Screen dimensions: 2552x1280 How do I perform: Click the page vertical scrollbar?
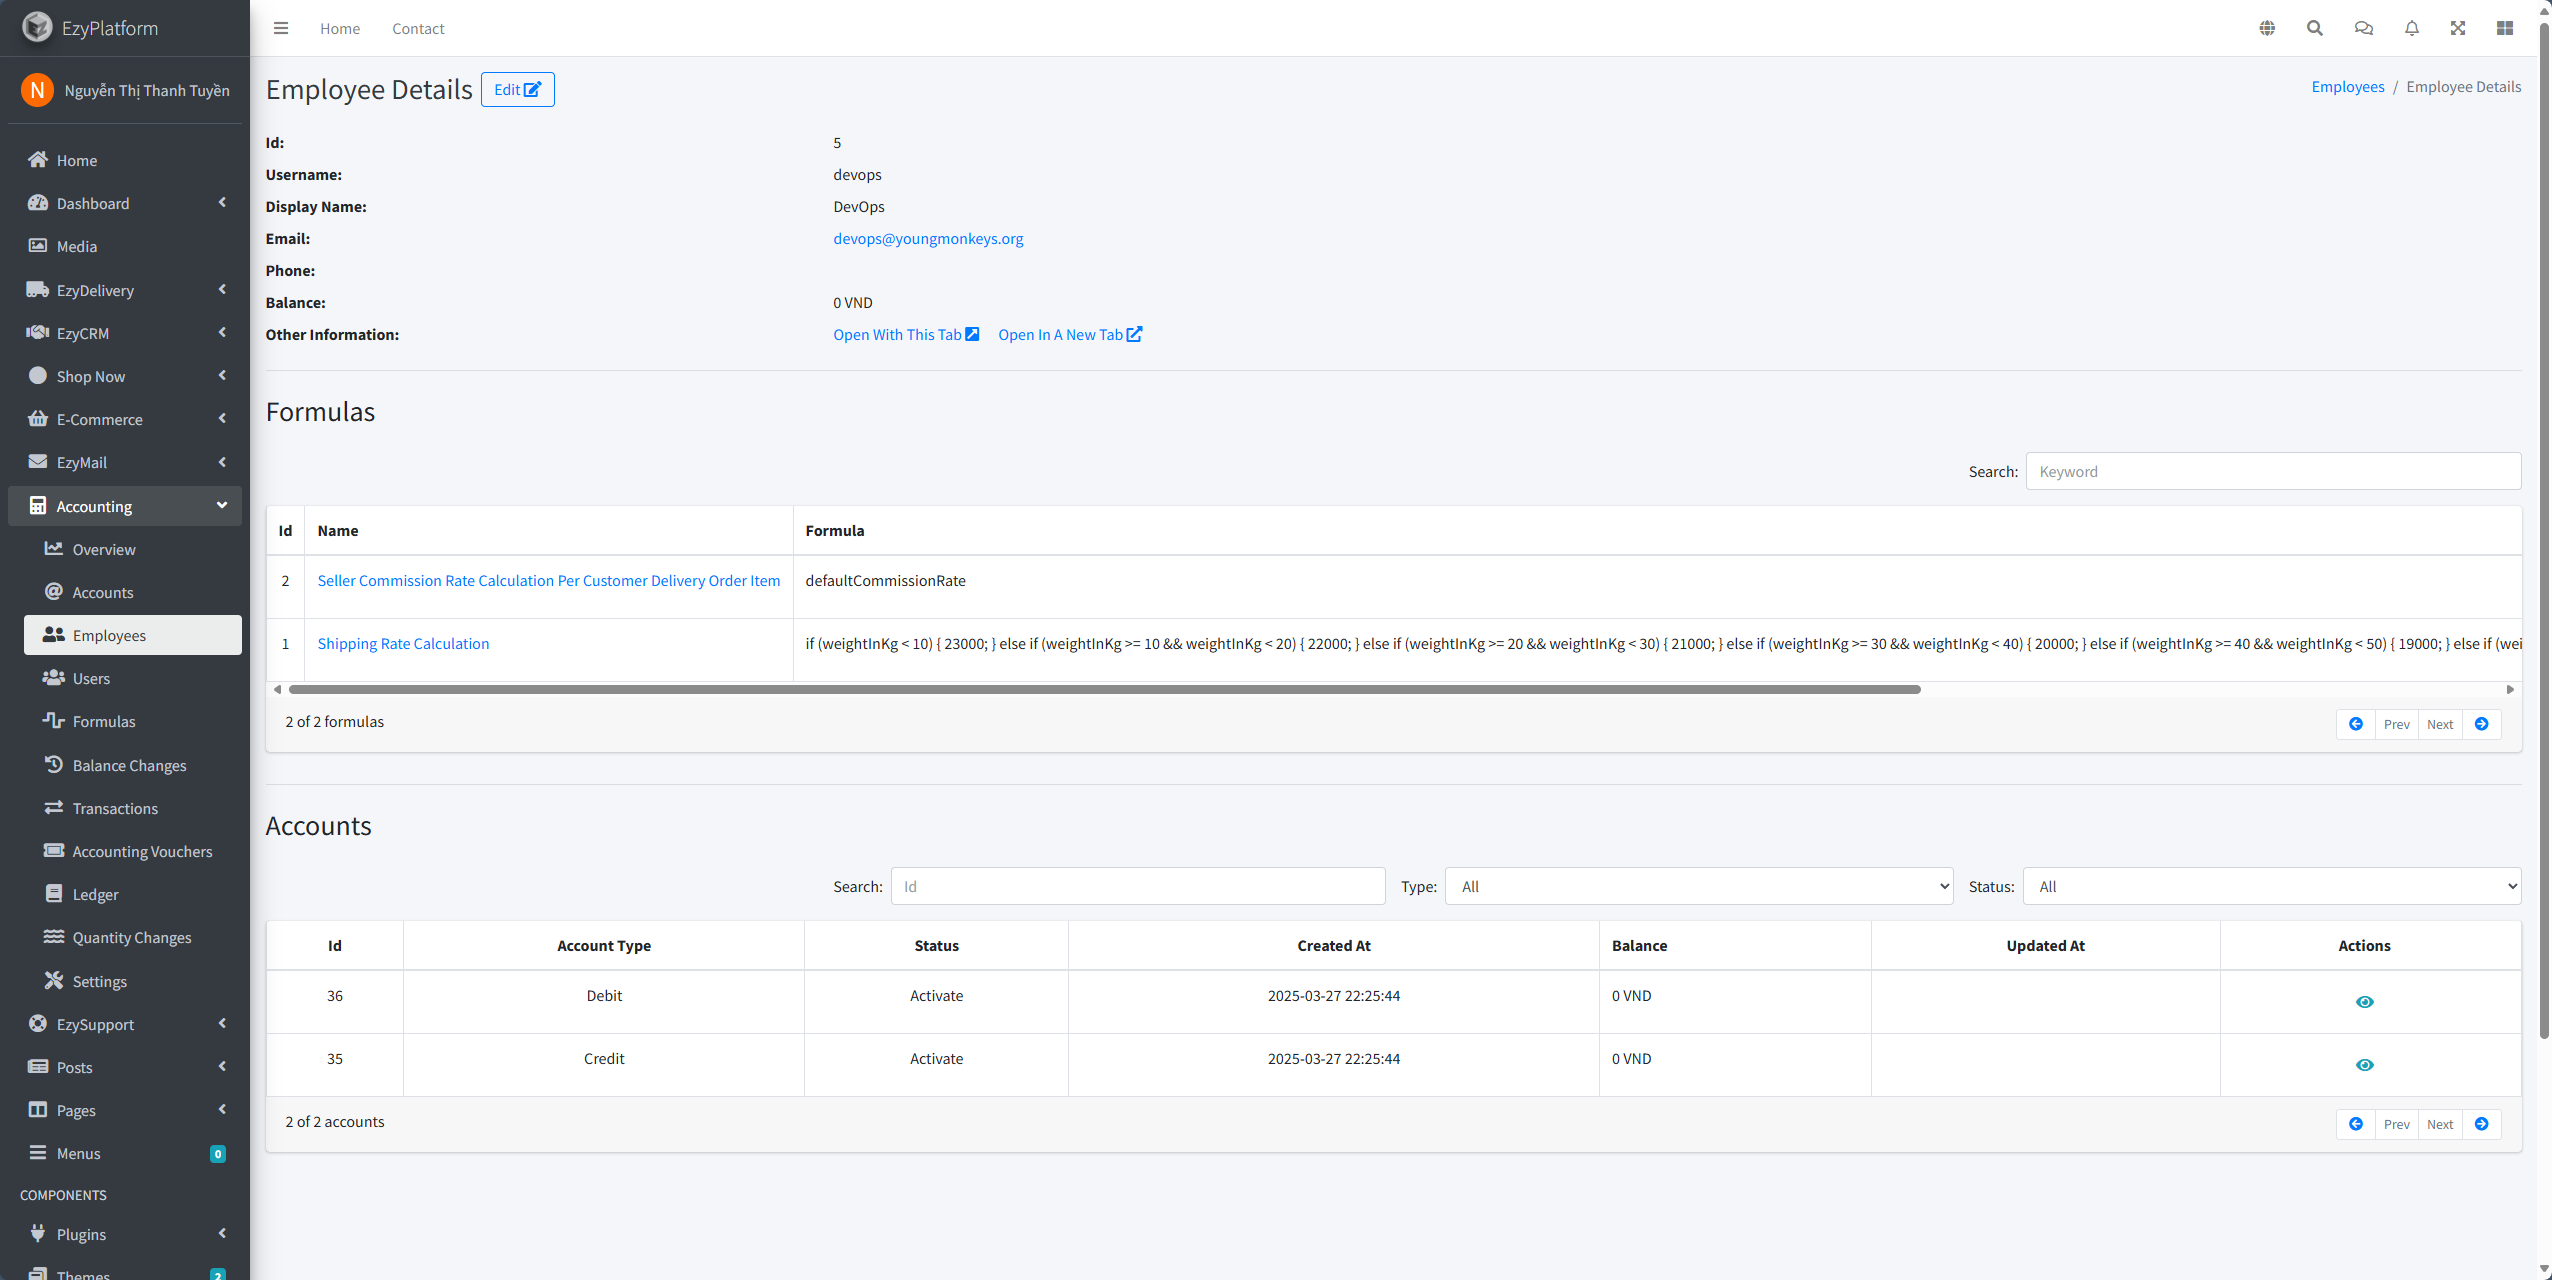coord(2544,530)
